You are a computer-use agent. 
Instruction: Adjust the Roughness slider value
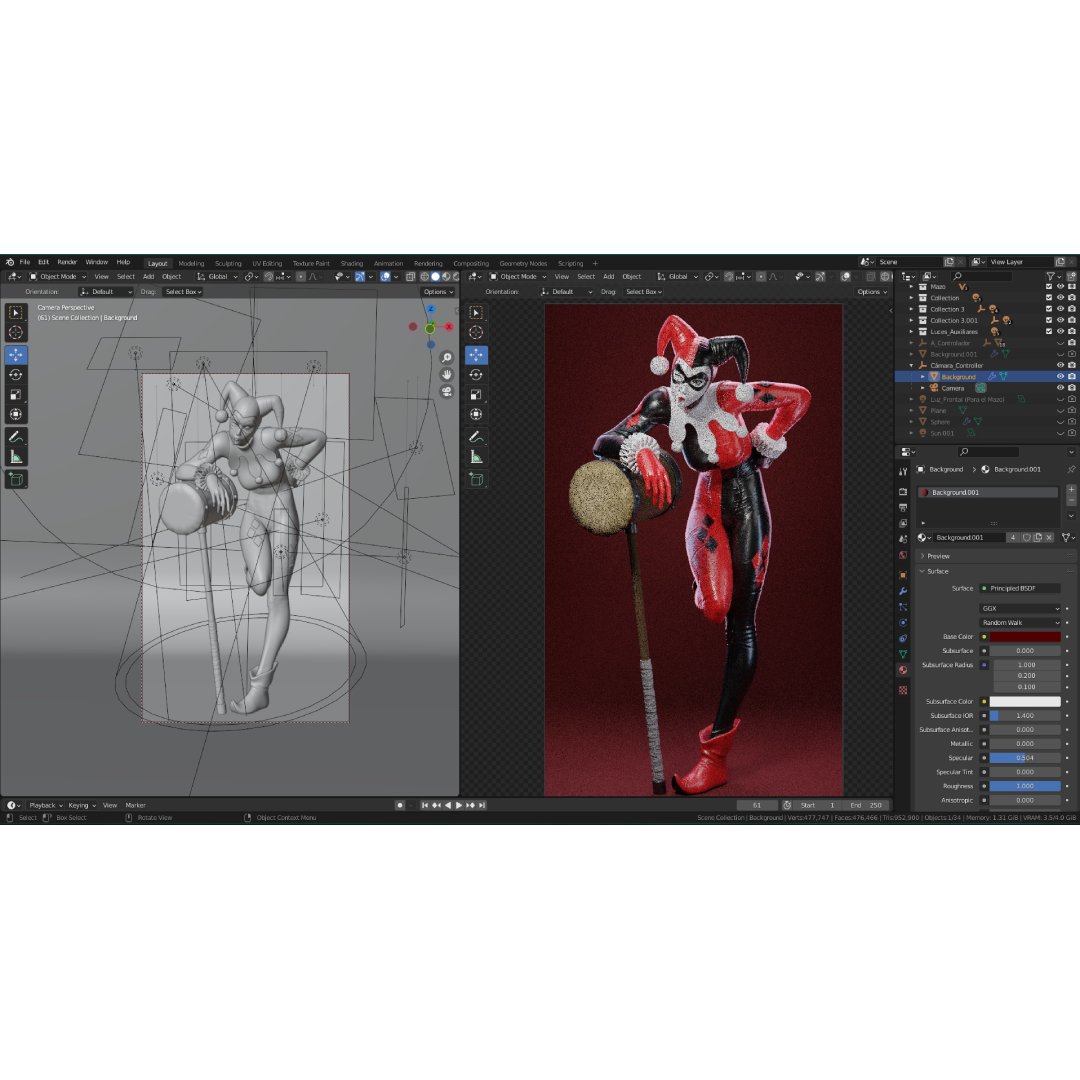(1025, 786)
